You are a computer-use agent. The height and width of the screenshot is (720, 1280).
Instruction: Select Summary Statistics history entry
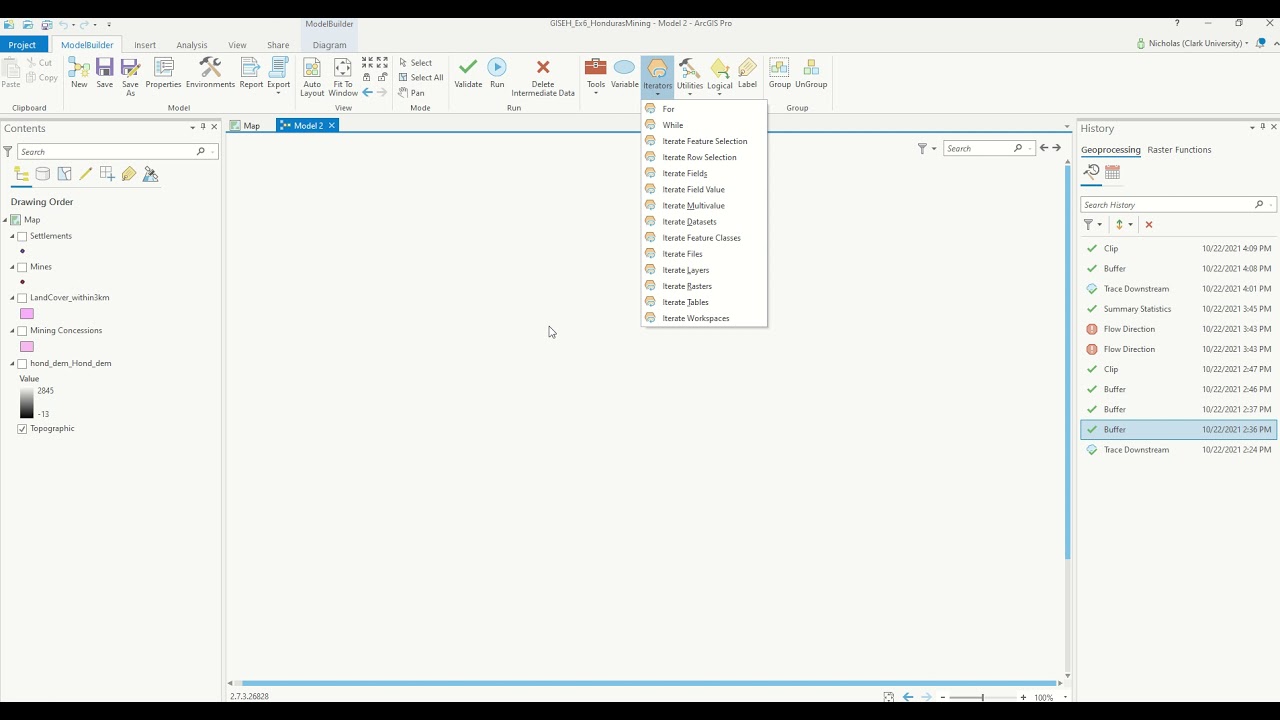pos(1179,309)
